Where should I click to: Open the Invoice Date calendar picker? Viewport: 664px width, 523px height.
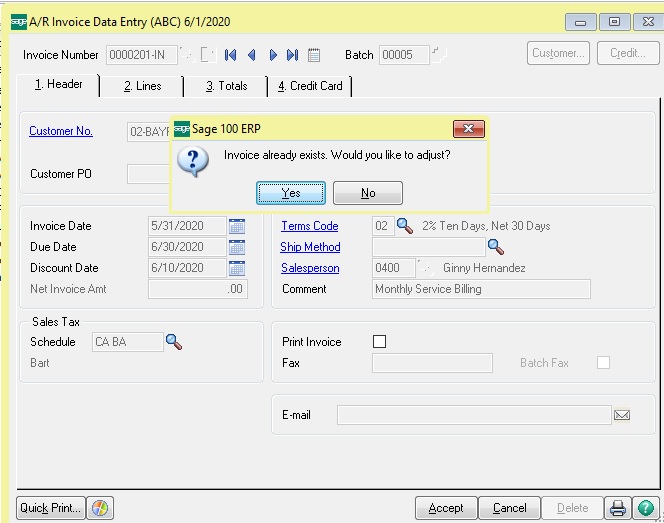[x=237, y=226]
